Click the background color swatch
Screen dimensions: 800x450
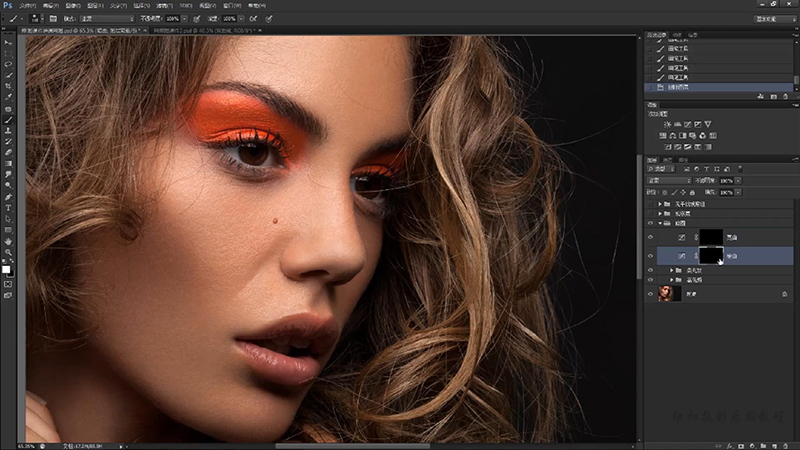pos(11,274)
